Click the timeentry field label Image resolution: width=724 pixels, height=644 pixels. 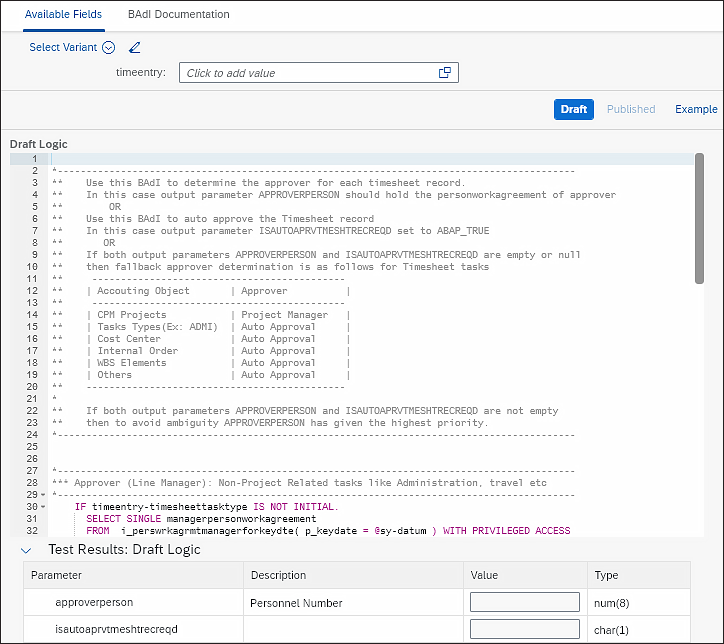[140, 72]
